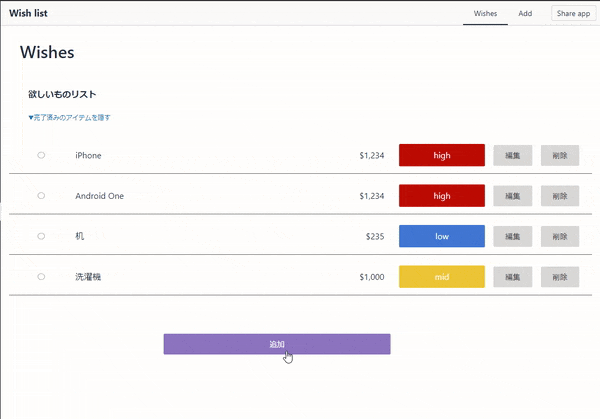Switch to the Wishes tab
This screenshot has width=600, height=419.
(x=485, y=13)
